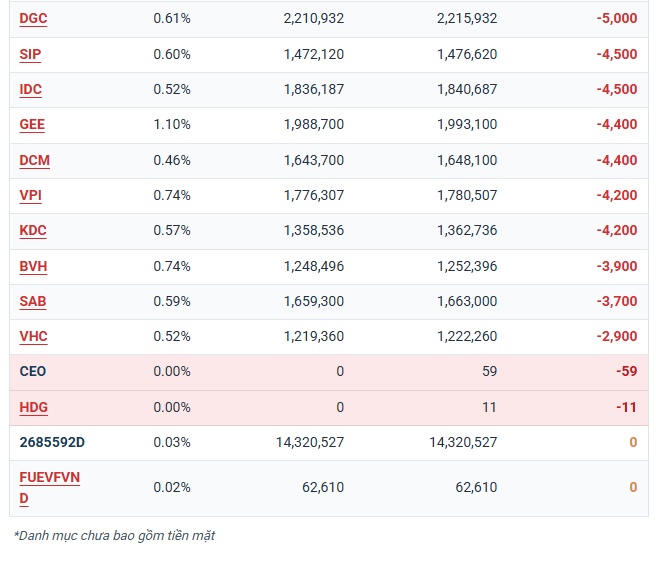Click the value 11 in the HDG row
656x562 pixels.
coord(489,408)
